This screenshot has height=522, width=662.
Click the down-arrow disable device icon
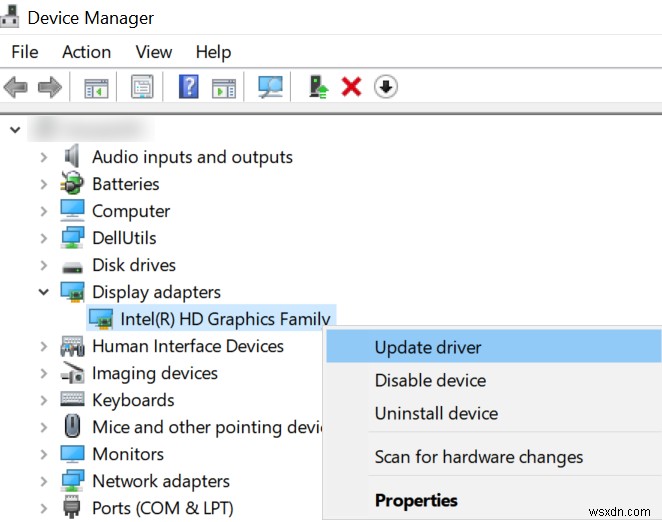(385, 87)
